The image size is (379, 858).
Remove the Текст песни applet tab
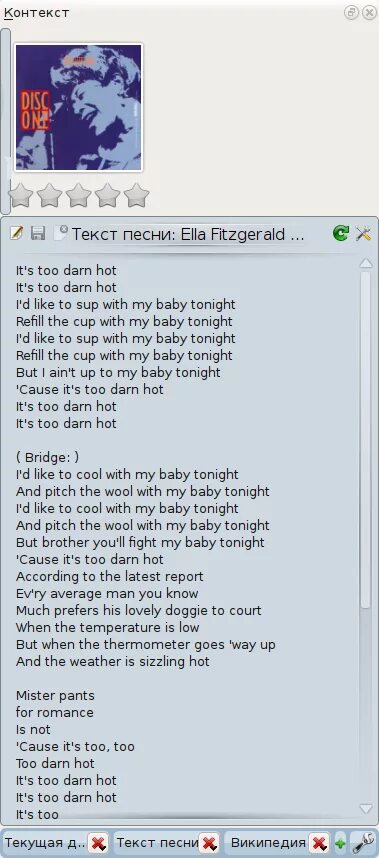[208, 843]
